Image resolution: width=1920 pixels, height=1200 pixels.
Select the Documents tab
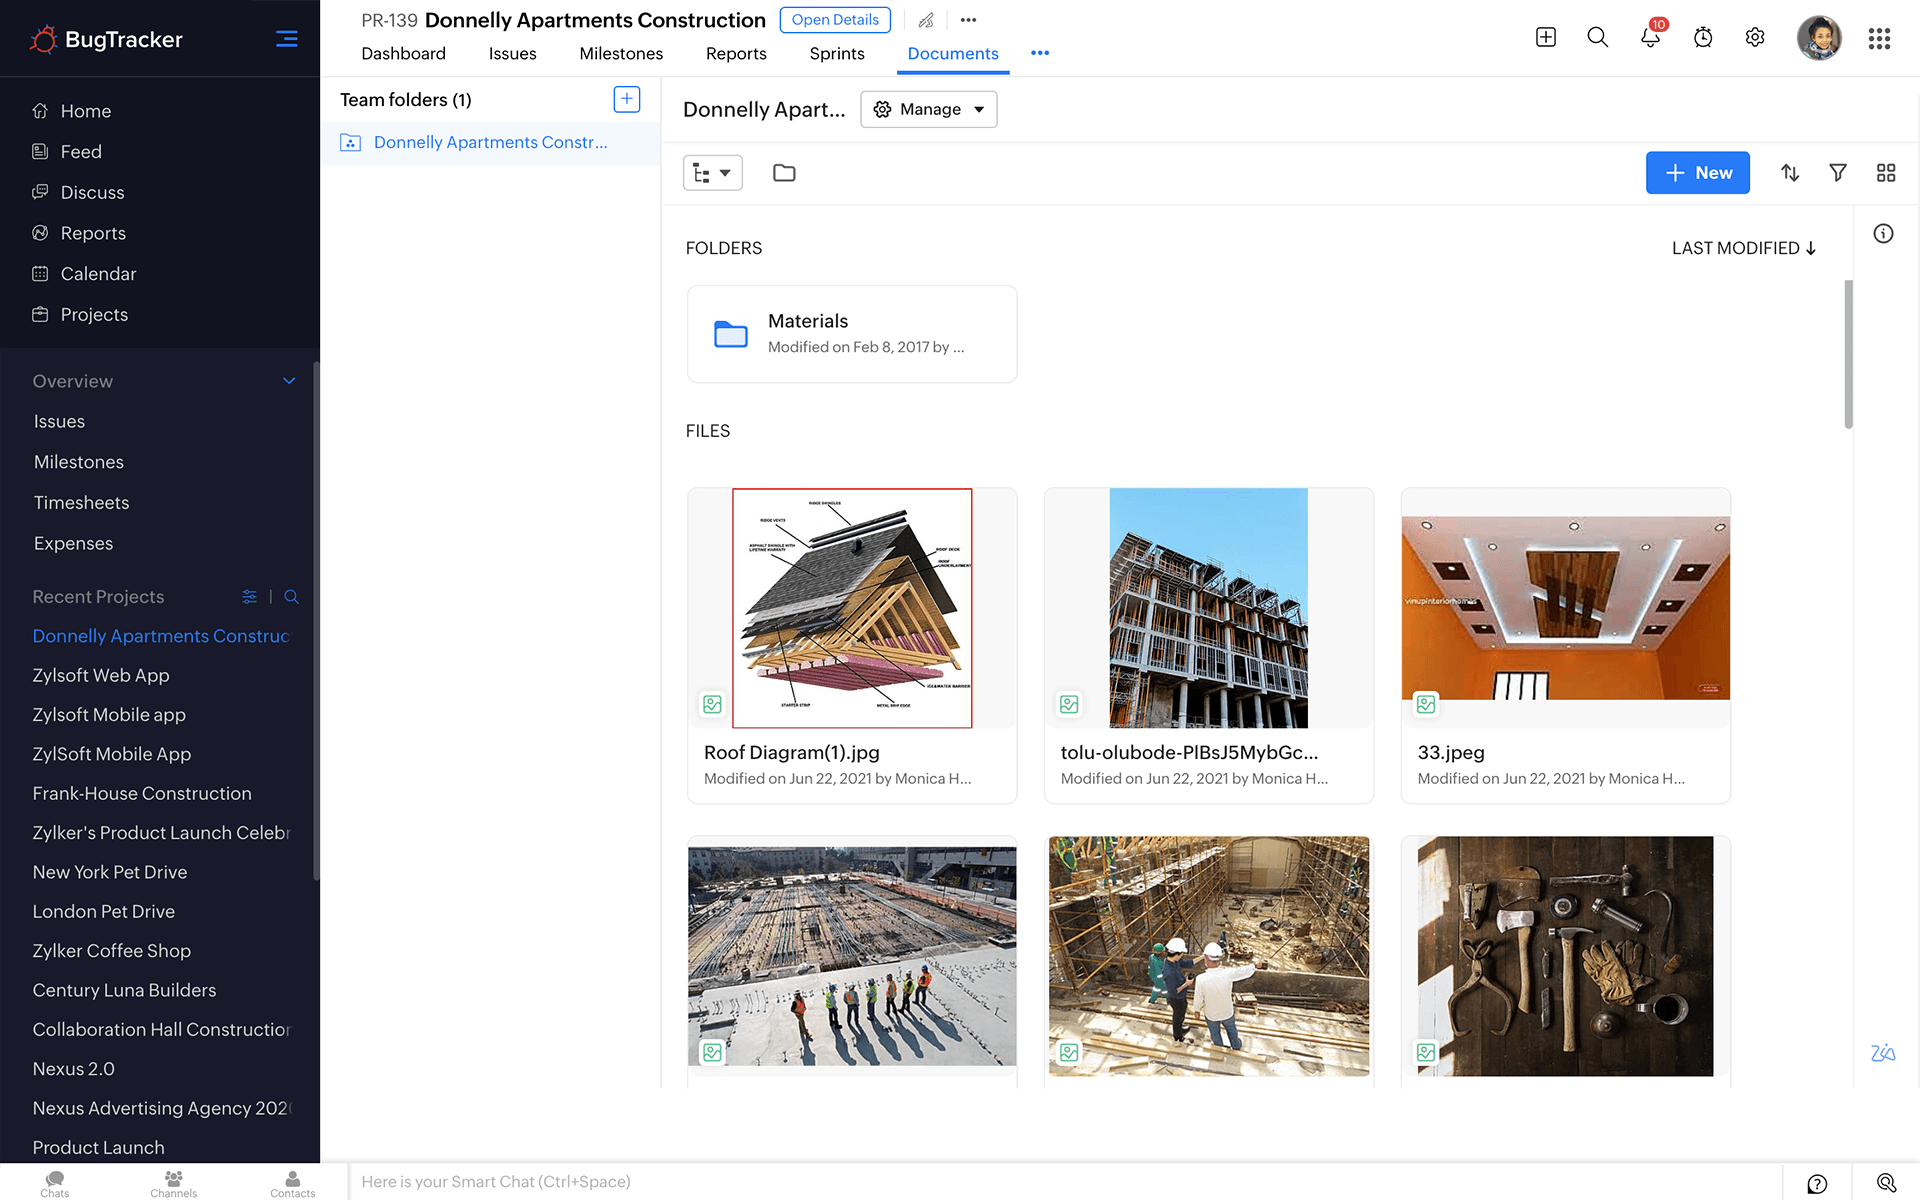953,54
